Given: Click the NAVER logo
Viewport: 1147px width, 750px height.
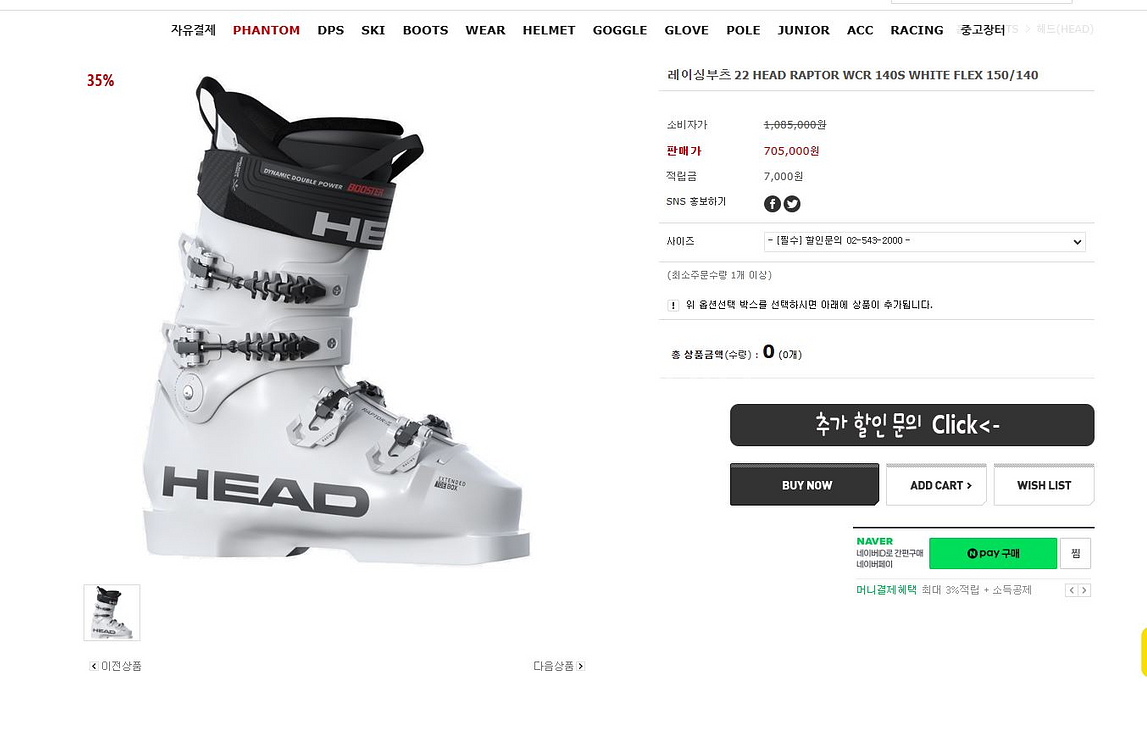Looking at the screenshot, I should coord(874,541).
